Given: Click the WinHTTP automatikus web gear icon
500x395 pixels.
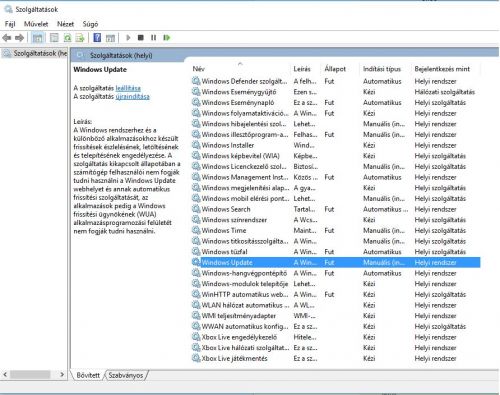Looking at the screenshot, I should pyautogui.click(x=196, y=294).
